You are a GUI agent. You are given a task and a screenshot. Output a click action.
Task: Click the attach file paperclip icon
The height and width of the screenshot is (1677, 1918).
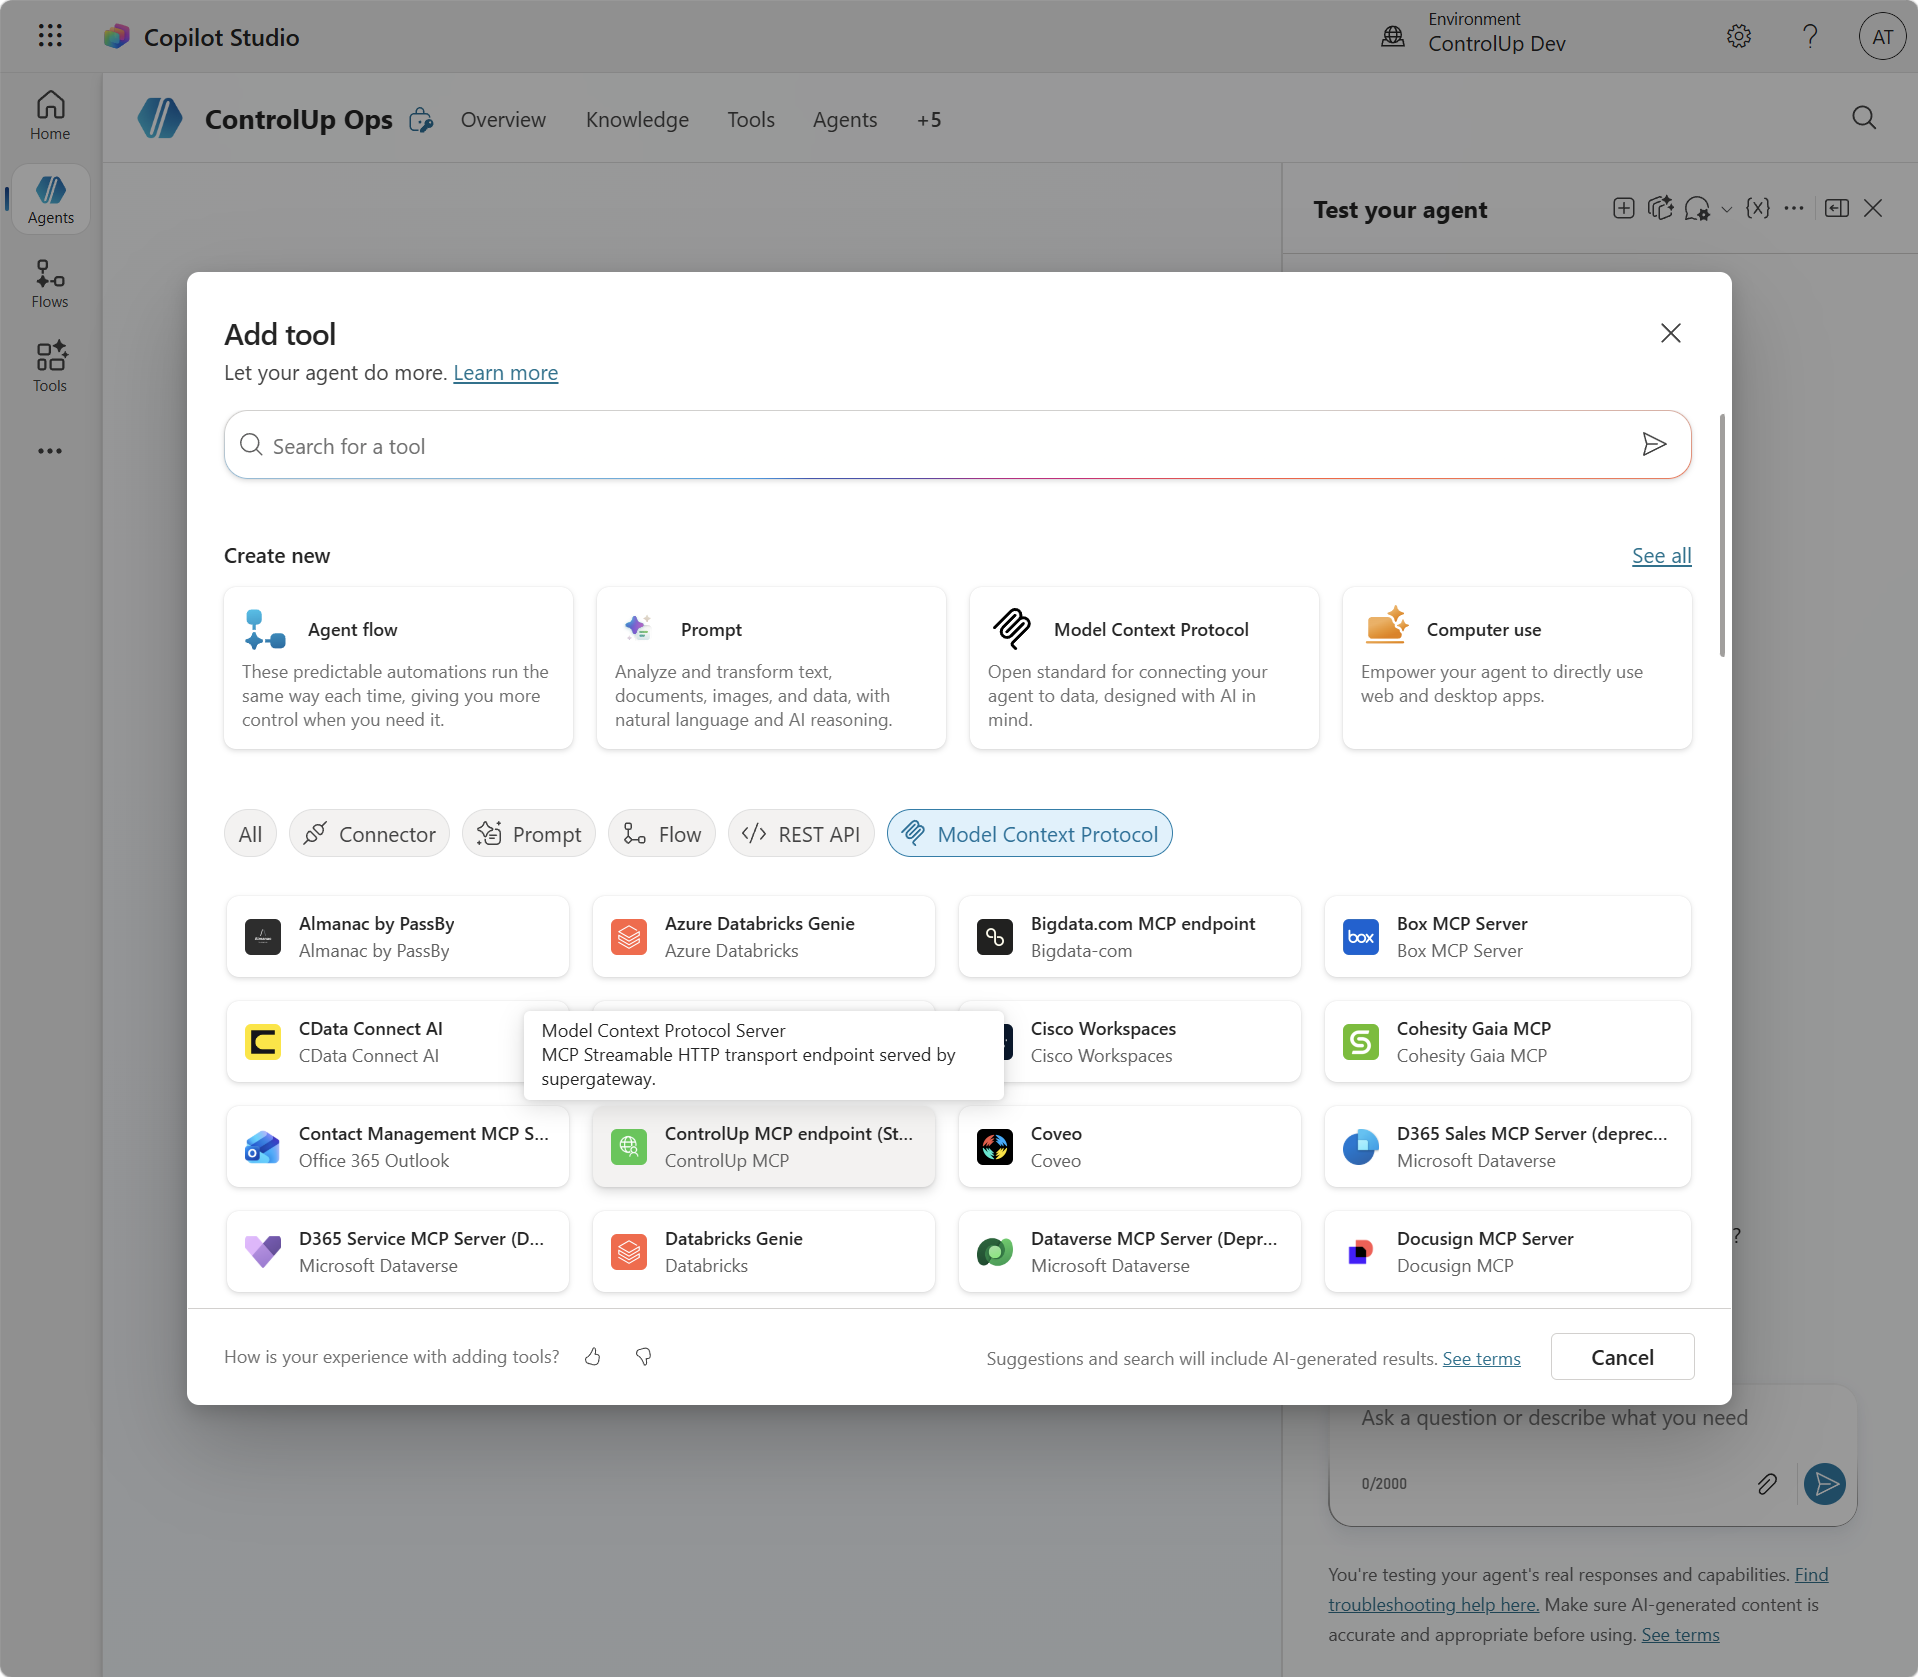(x=1767, y=1484)
